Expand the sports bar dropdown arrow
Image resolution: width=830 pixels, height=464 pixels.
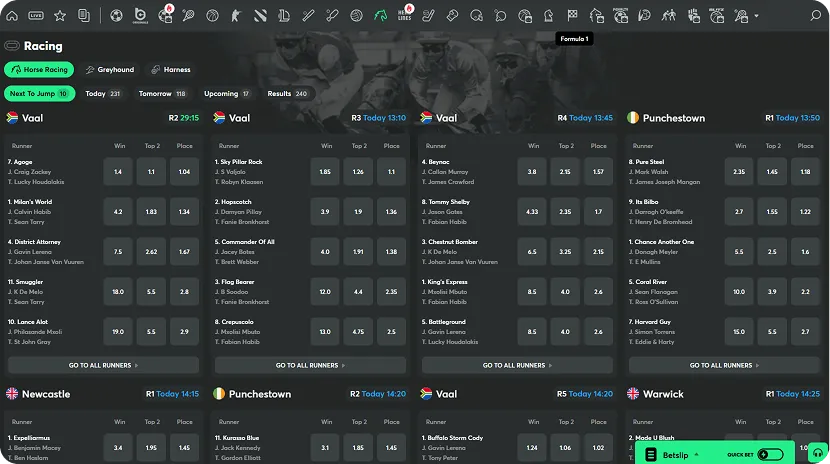click(x=756, y=16)
